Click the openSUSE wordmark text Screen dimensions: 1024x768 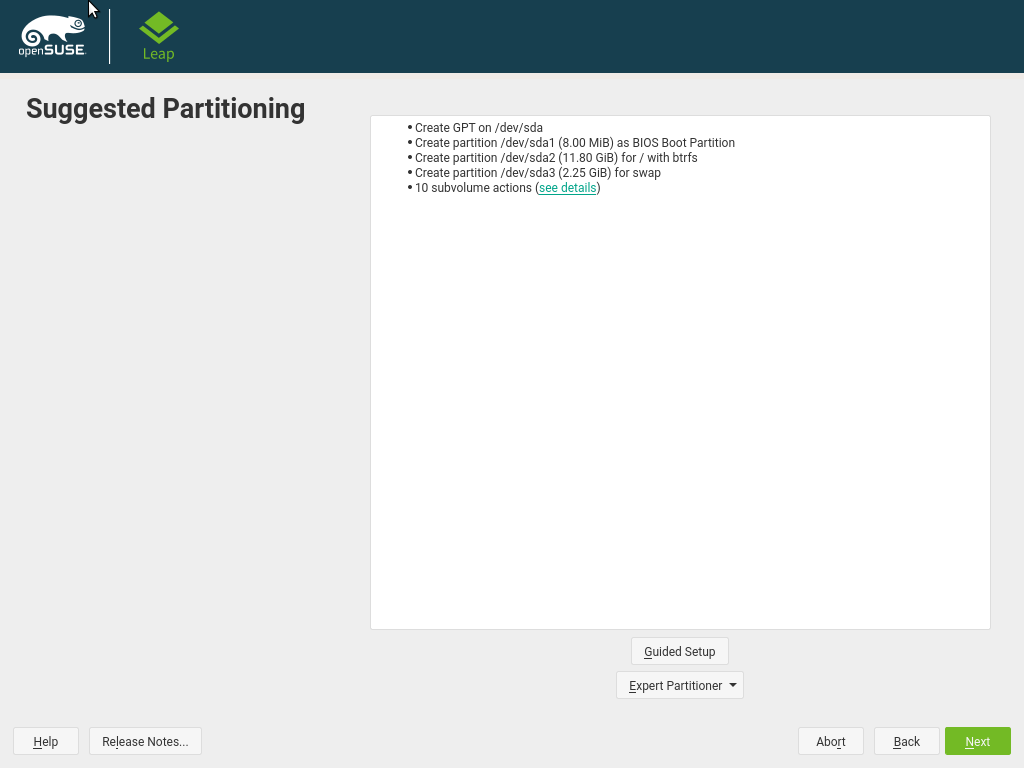click(52, 50)
